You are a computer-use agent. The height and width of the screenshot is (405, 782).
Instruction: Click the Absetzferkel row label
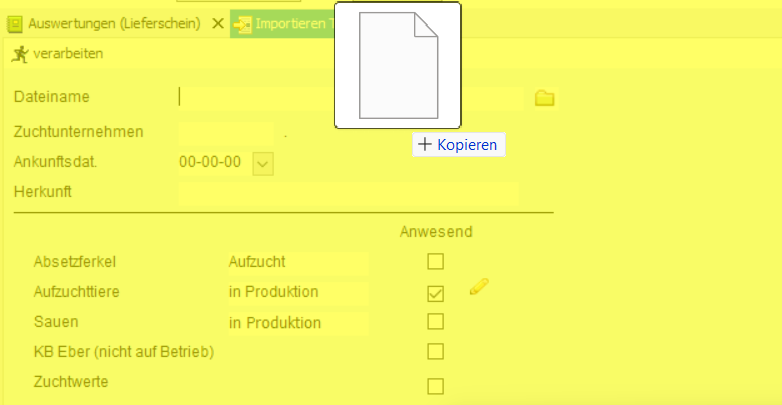tap(74, 262)
